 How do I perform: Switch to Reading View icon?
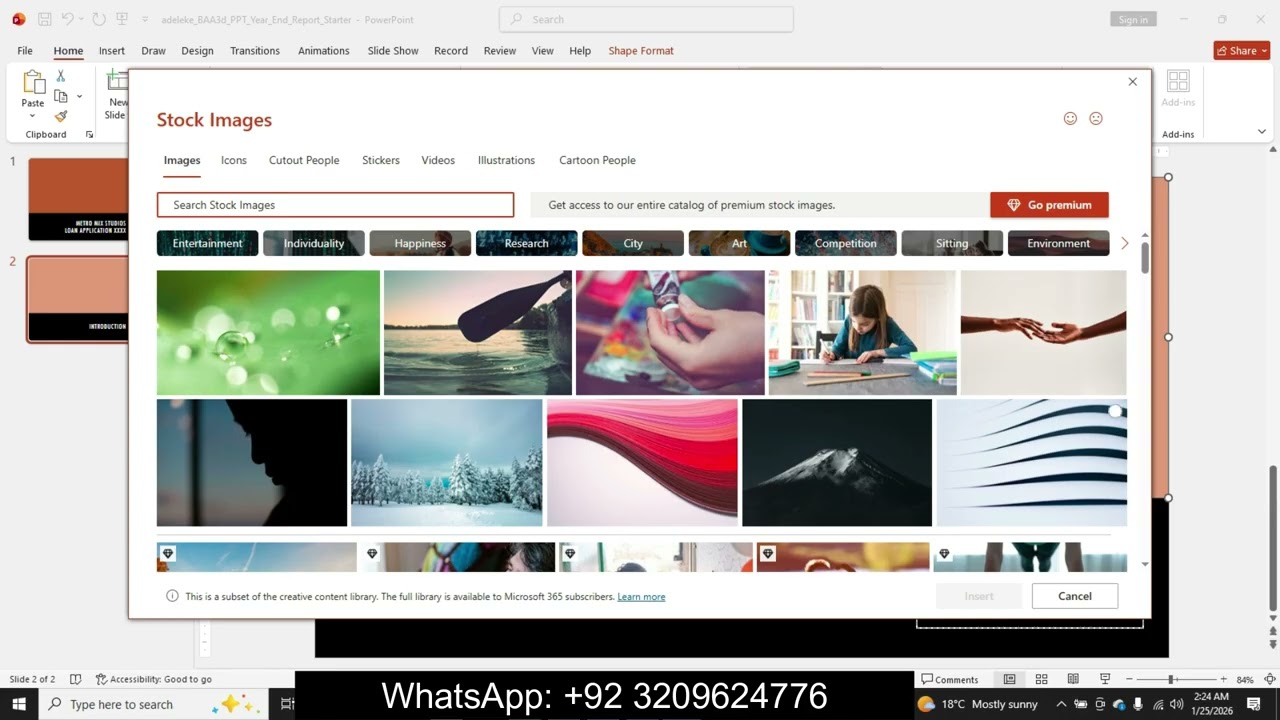pos(1073,679)
